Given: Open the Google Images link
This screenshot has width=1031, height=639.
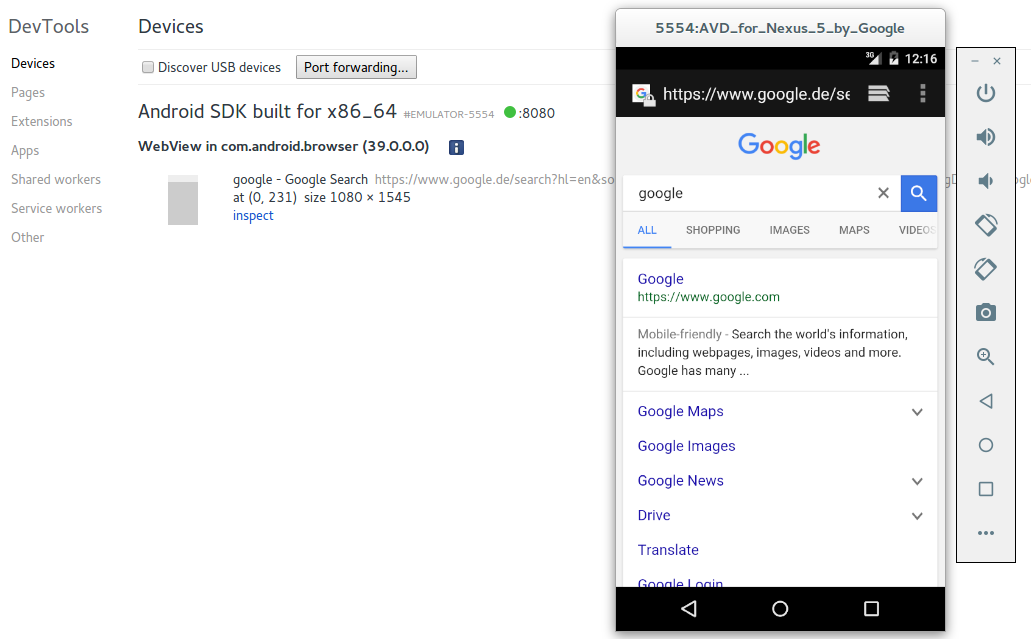Looking at the screenshot, I should [686, 446].
